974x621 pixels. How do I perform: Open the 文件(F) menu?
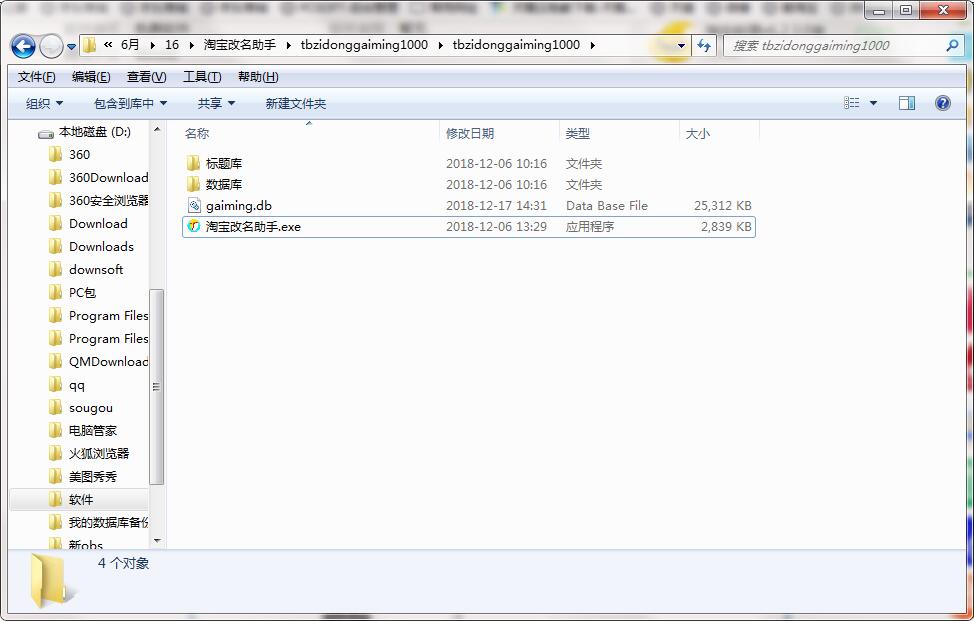[37, 77]
